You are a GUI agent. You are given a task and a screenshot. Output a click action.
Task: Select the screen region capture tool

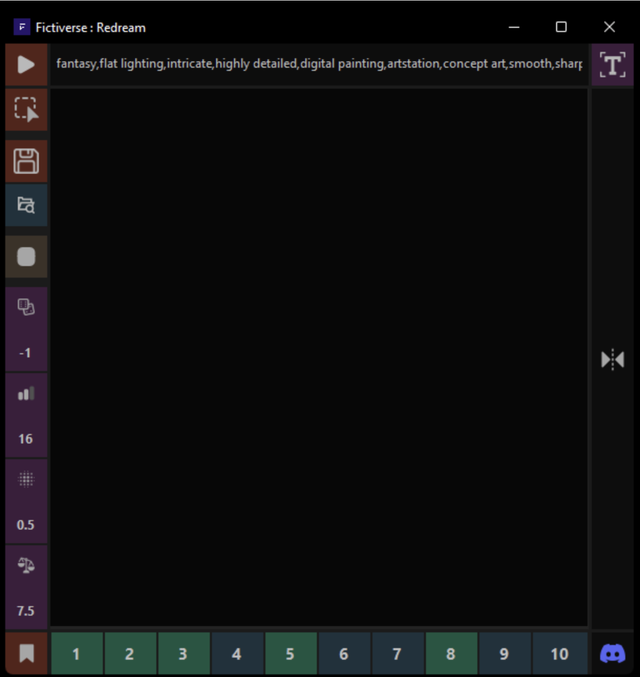tap(26, 109)
